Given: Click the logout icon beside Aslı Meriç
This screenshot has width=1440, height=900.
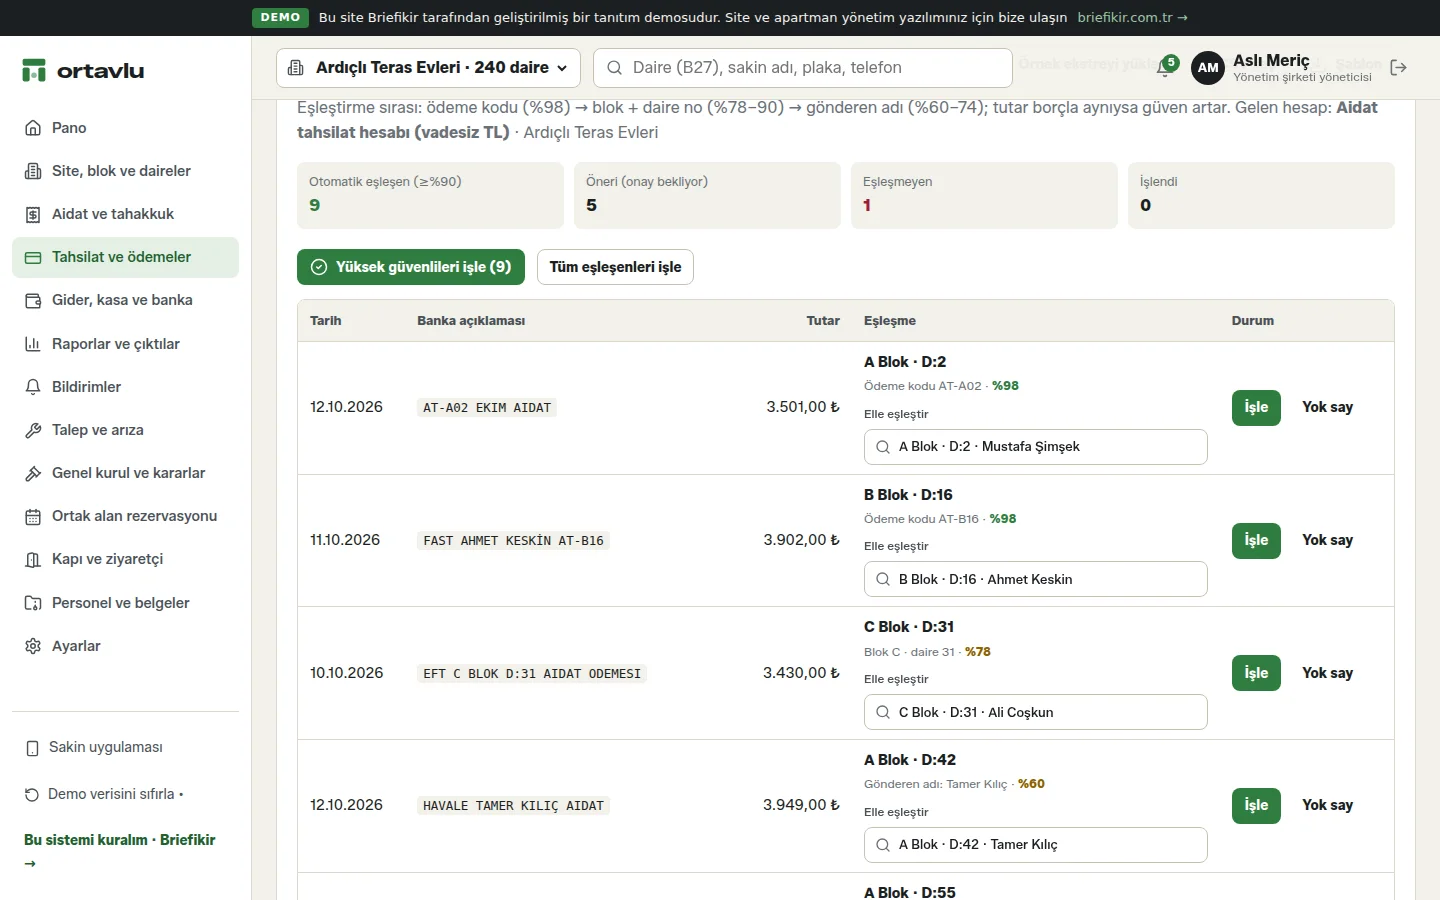Looking at the screenshot, I should tap(1398, 68).
